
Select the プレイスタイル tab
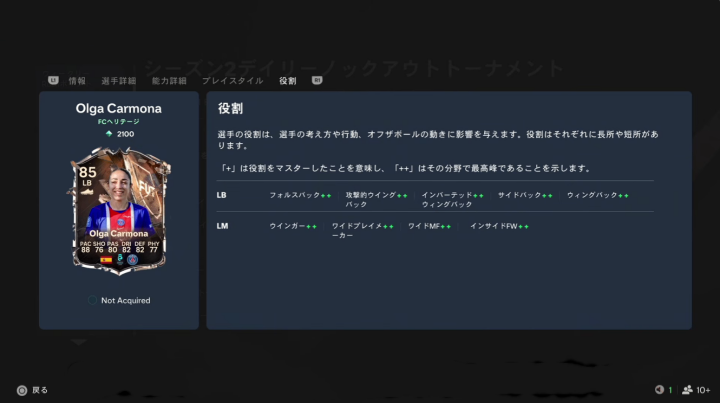233,81
